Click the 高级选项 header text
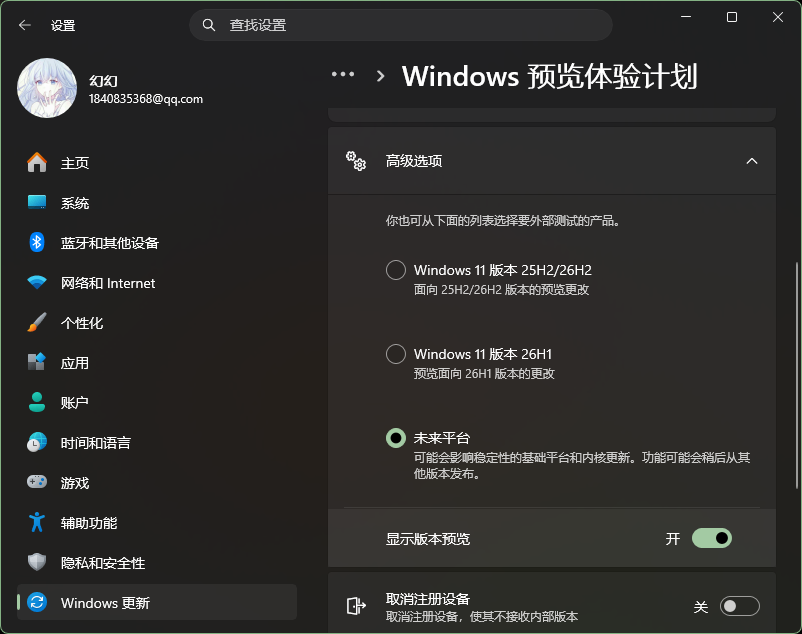The image size is (802, 634). point(414,161)
